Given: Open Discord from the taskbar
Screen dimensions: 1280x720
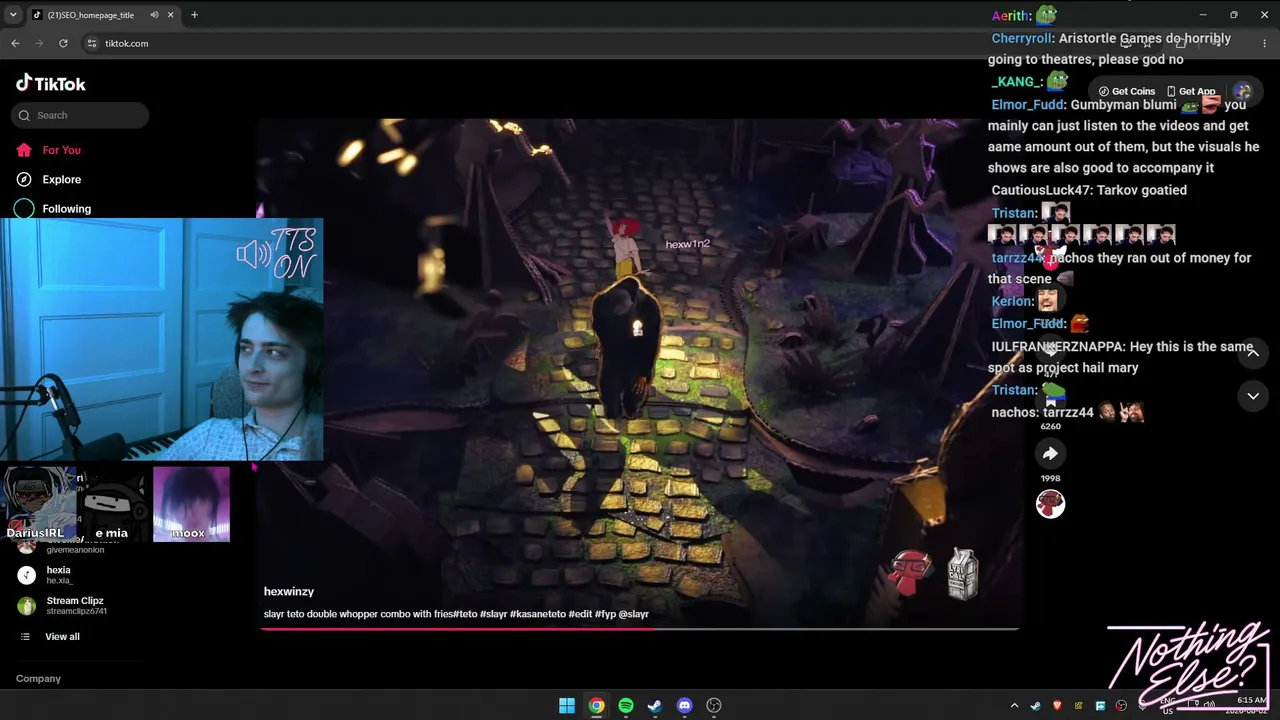Looking at the screenshot, I should coord(684,706).
